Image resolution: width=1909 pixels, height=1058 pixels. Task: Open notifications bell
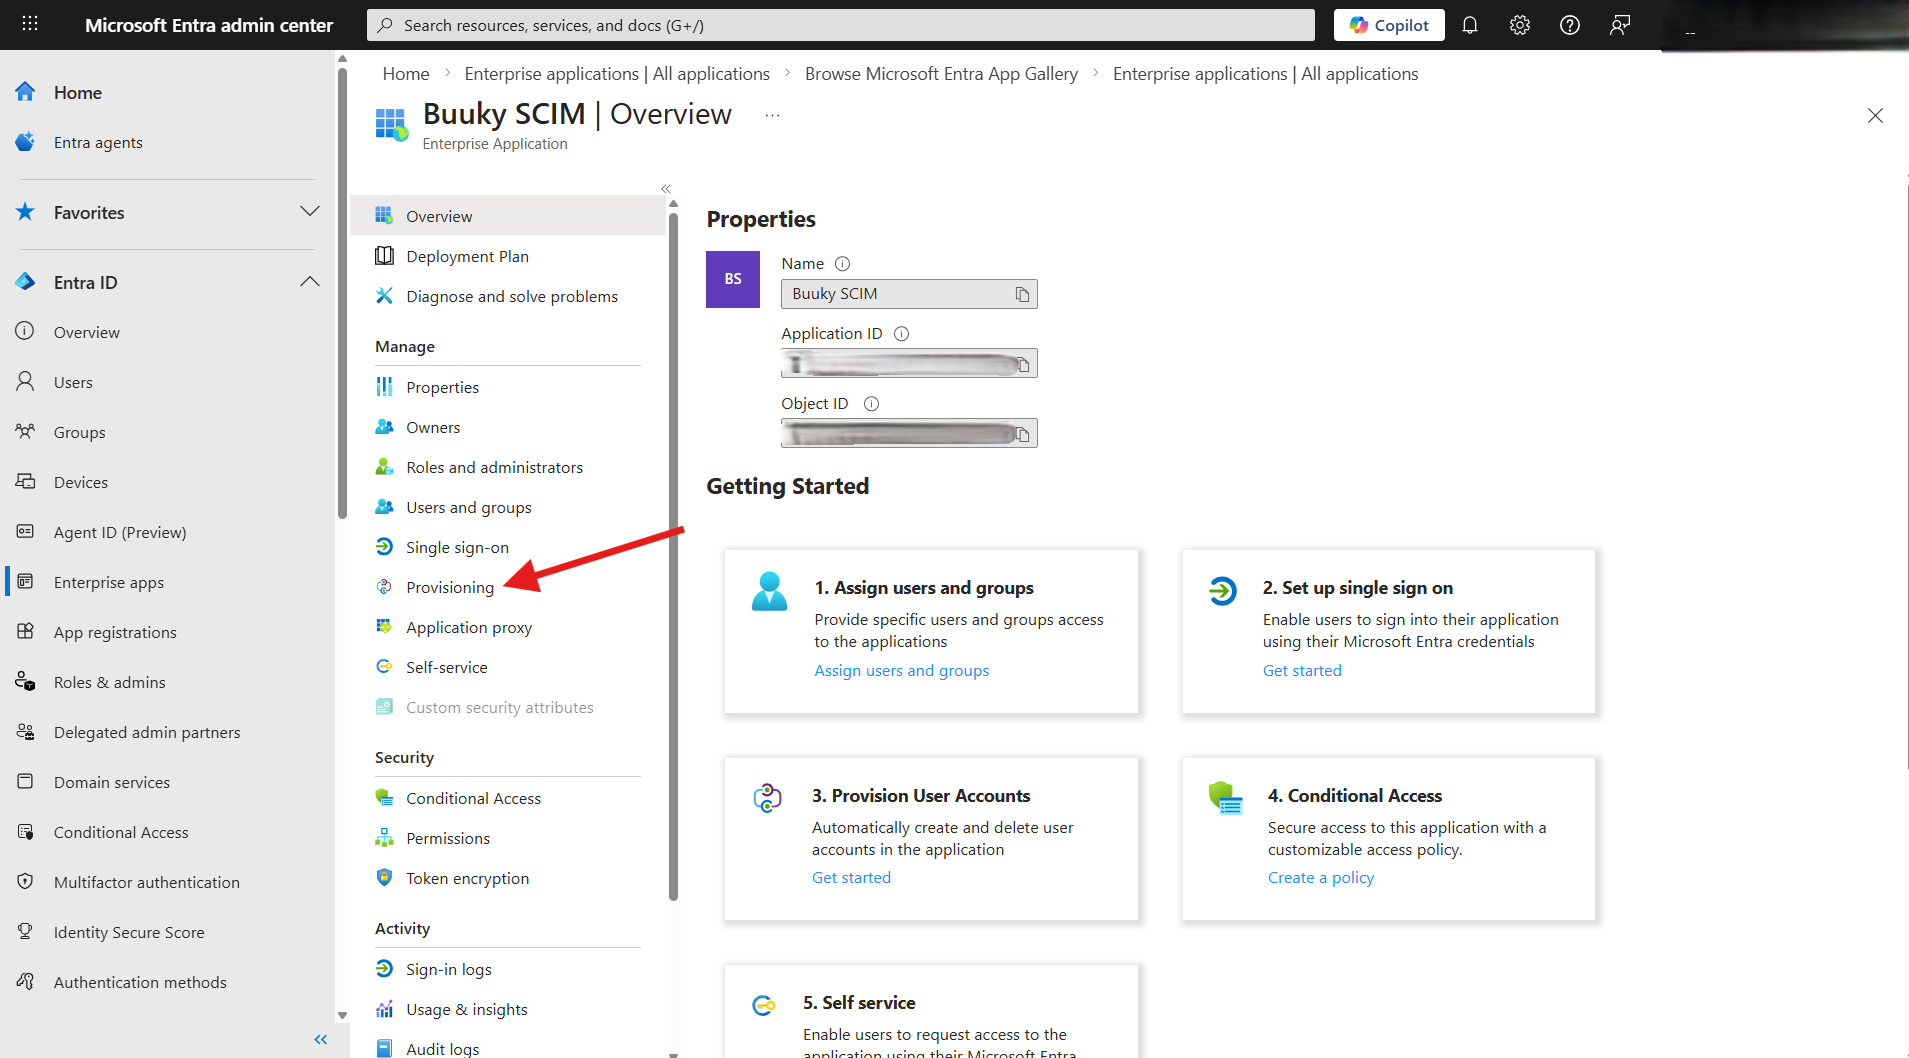(1470, 24)
